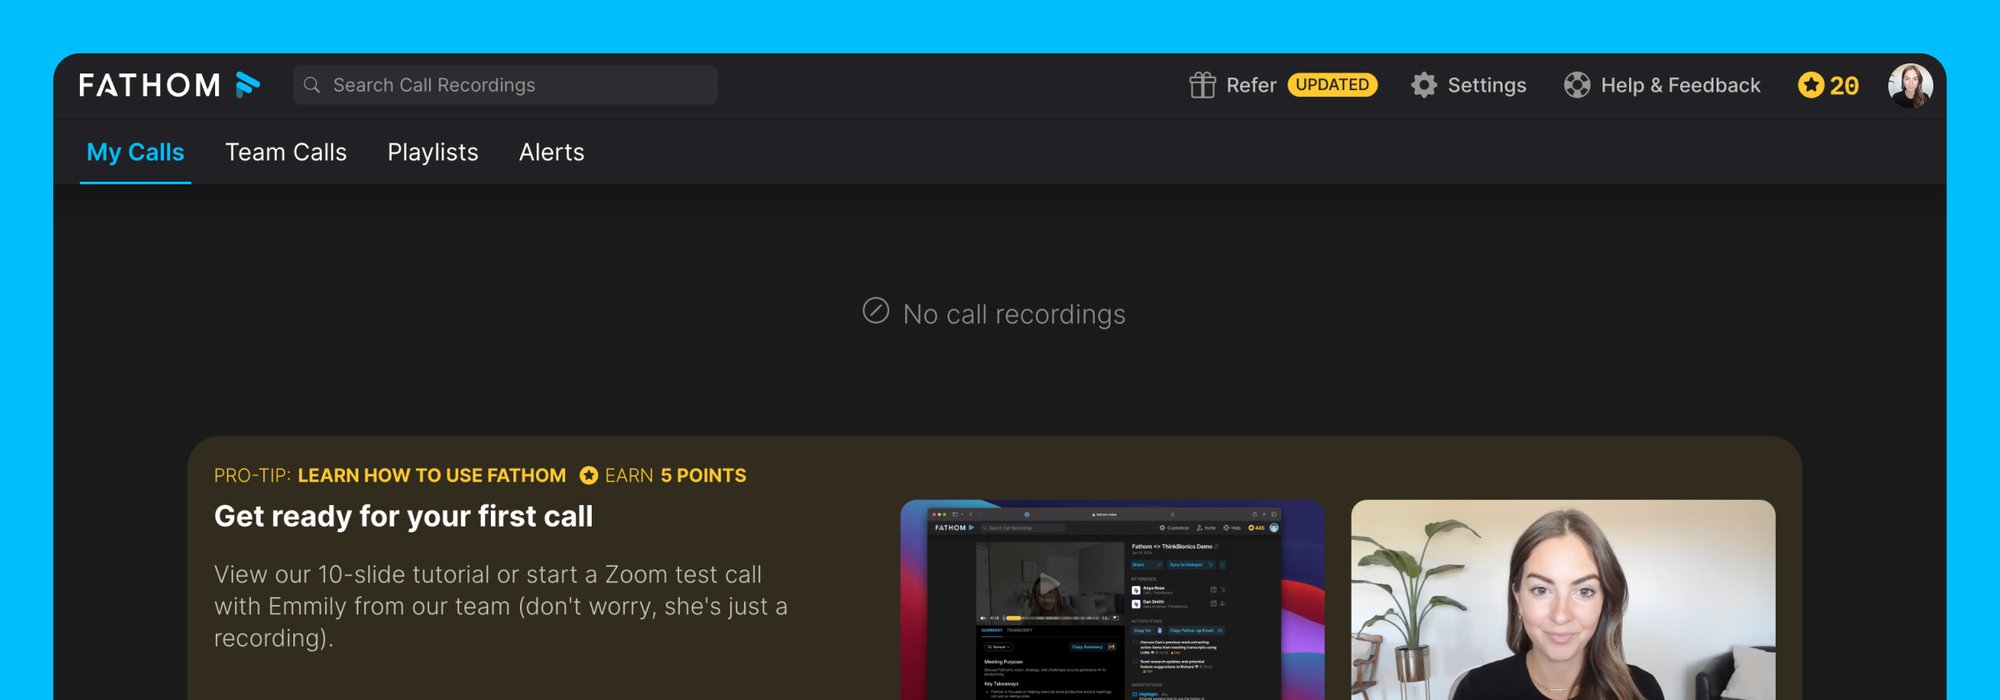The height and width of the screenshot is (700, 2000).
Task: Click the Earn 5 Points star icon
Action: pos(589,475)
